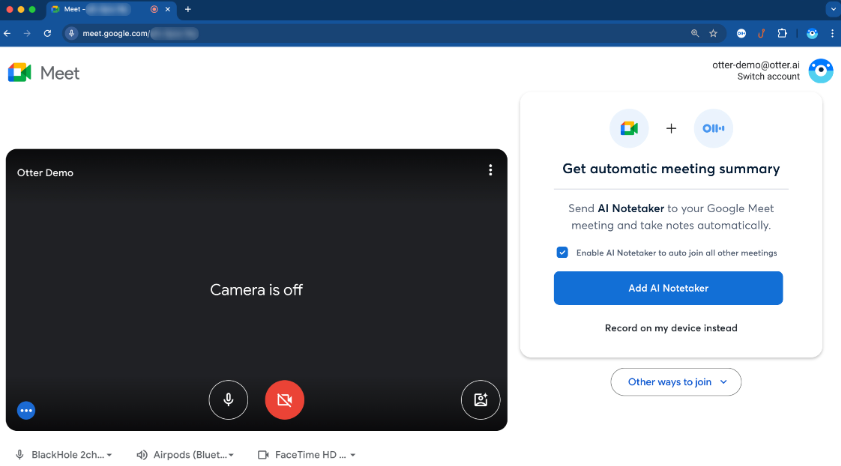Image resolution: width=841 pixels, height=466 pixels.
Task: Click the speaker icon beside Airpods
Action: click(142, 455)
